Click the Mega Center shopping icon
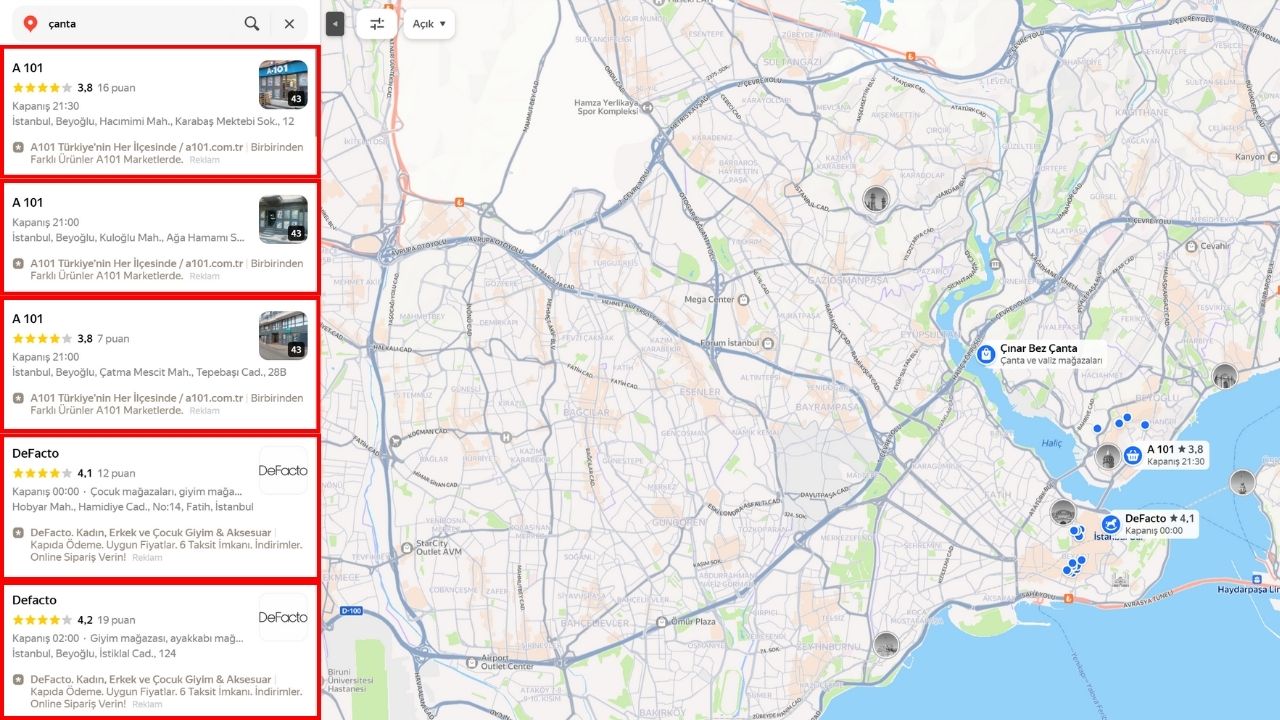1280x720 pixels. (x=744, y=300)
